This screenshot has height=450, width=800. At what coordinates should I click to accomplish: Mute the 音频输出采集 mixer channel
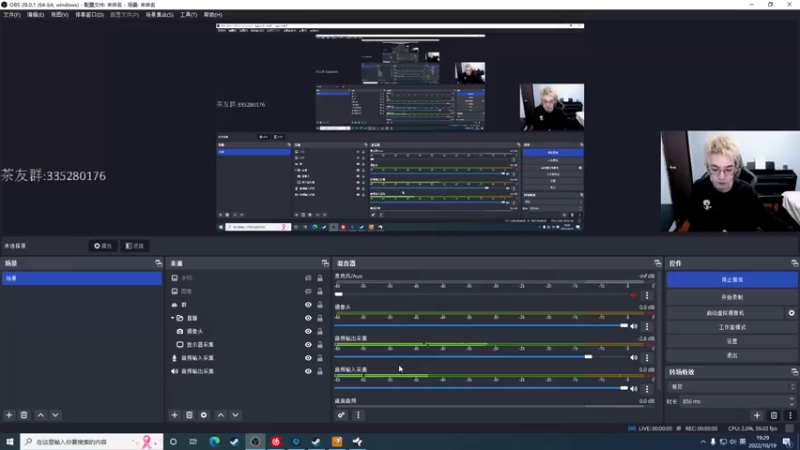pos(634,357)
